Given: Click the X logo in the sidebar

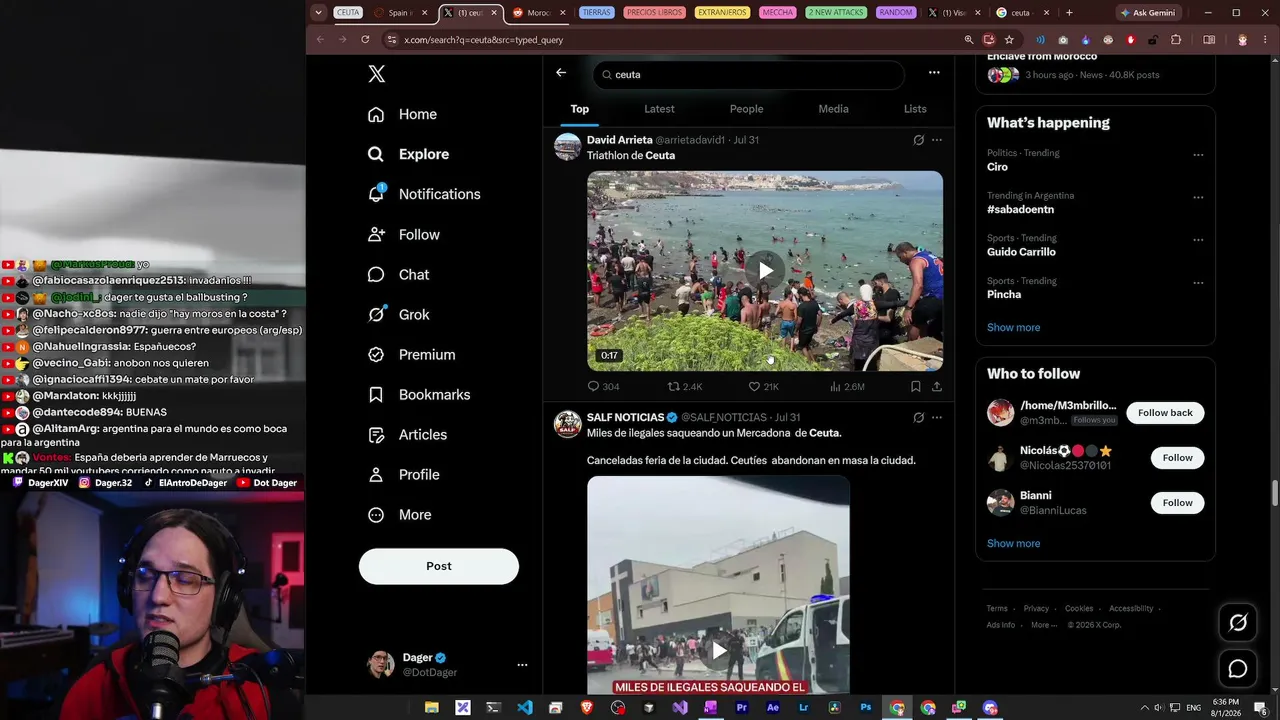Looking at the screenshot, I should (376, 74).
